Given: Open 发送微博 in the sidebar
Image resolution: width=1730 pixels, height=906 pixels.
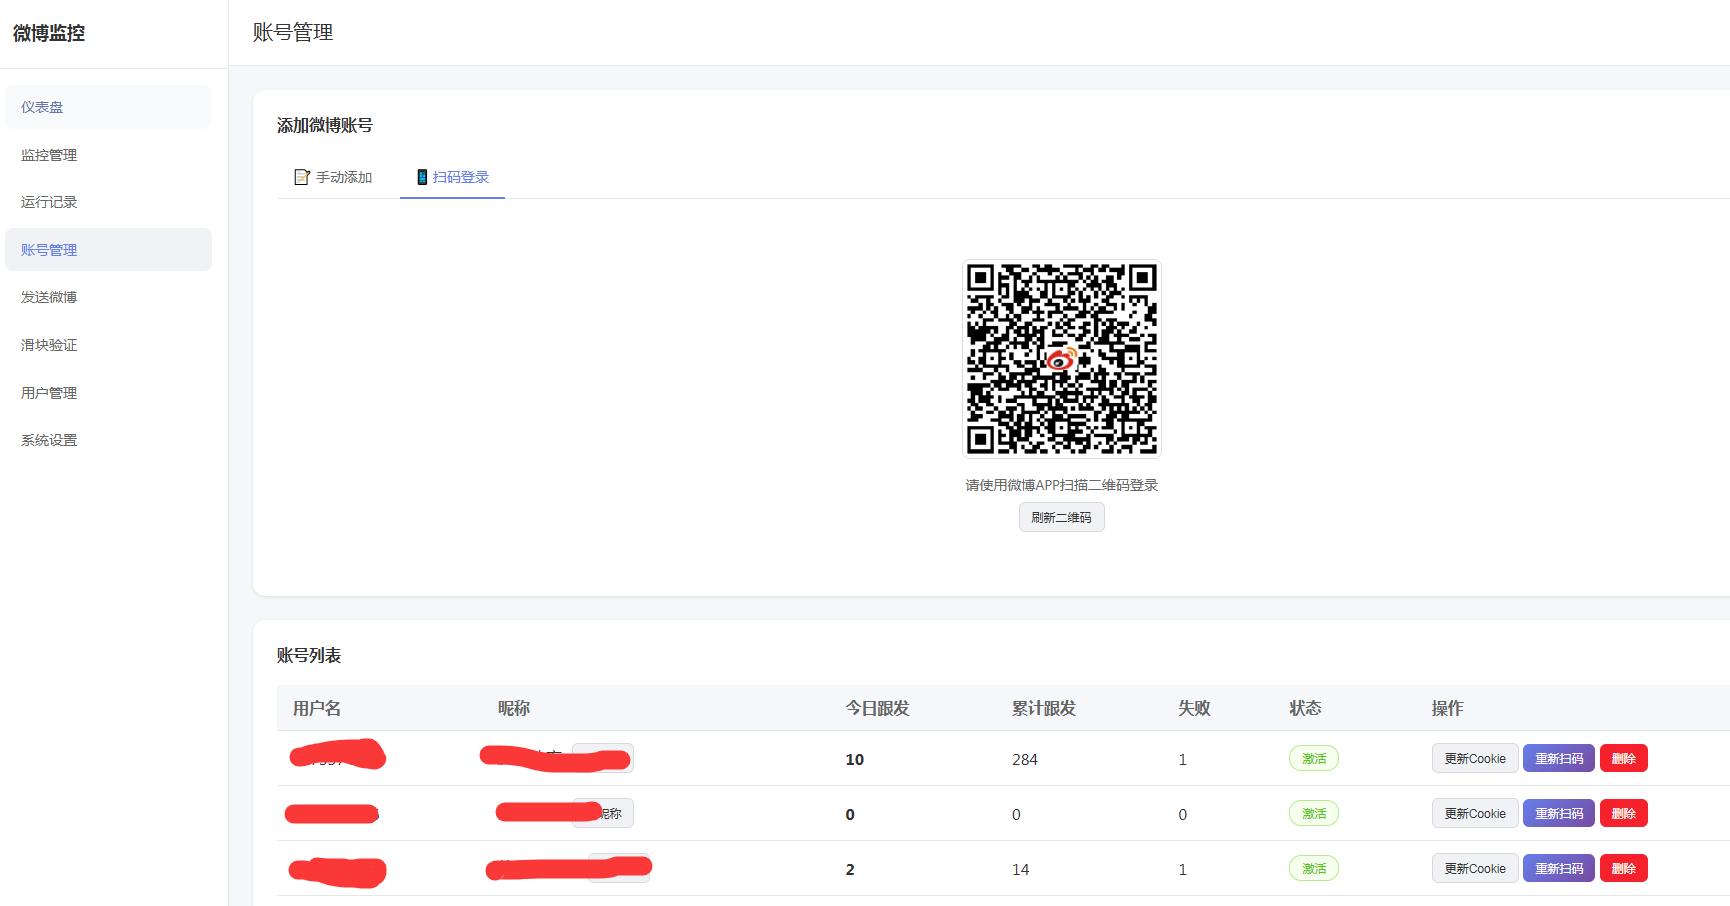Looking at the screenshot, I should pyautogui.click(x=108, y=297).
